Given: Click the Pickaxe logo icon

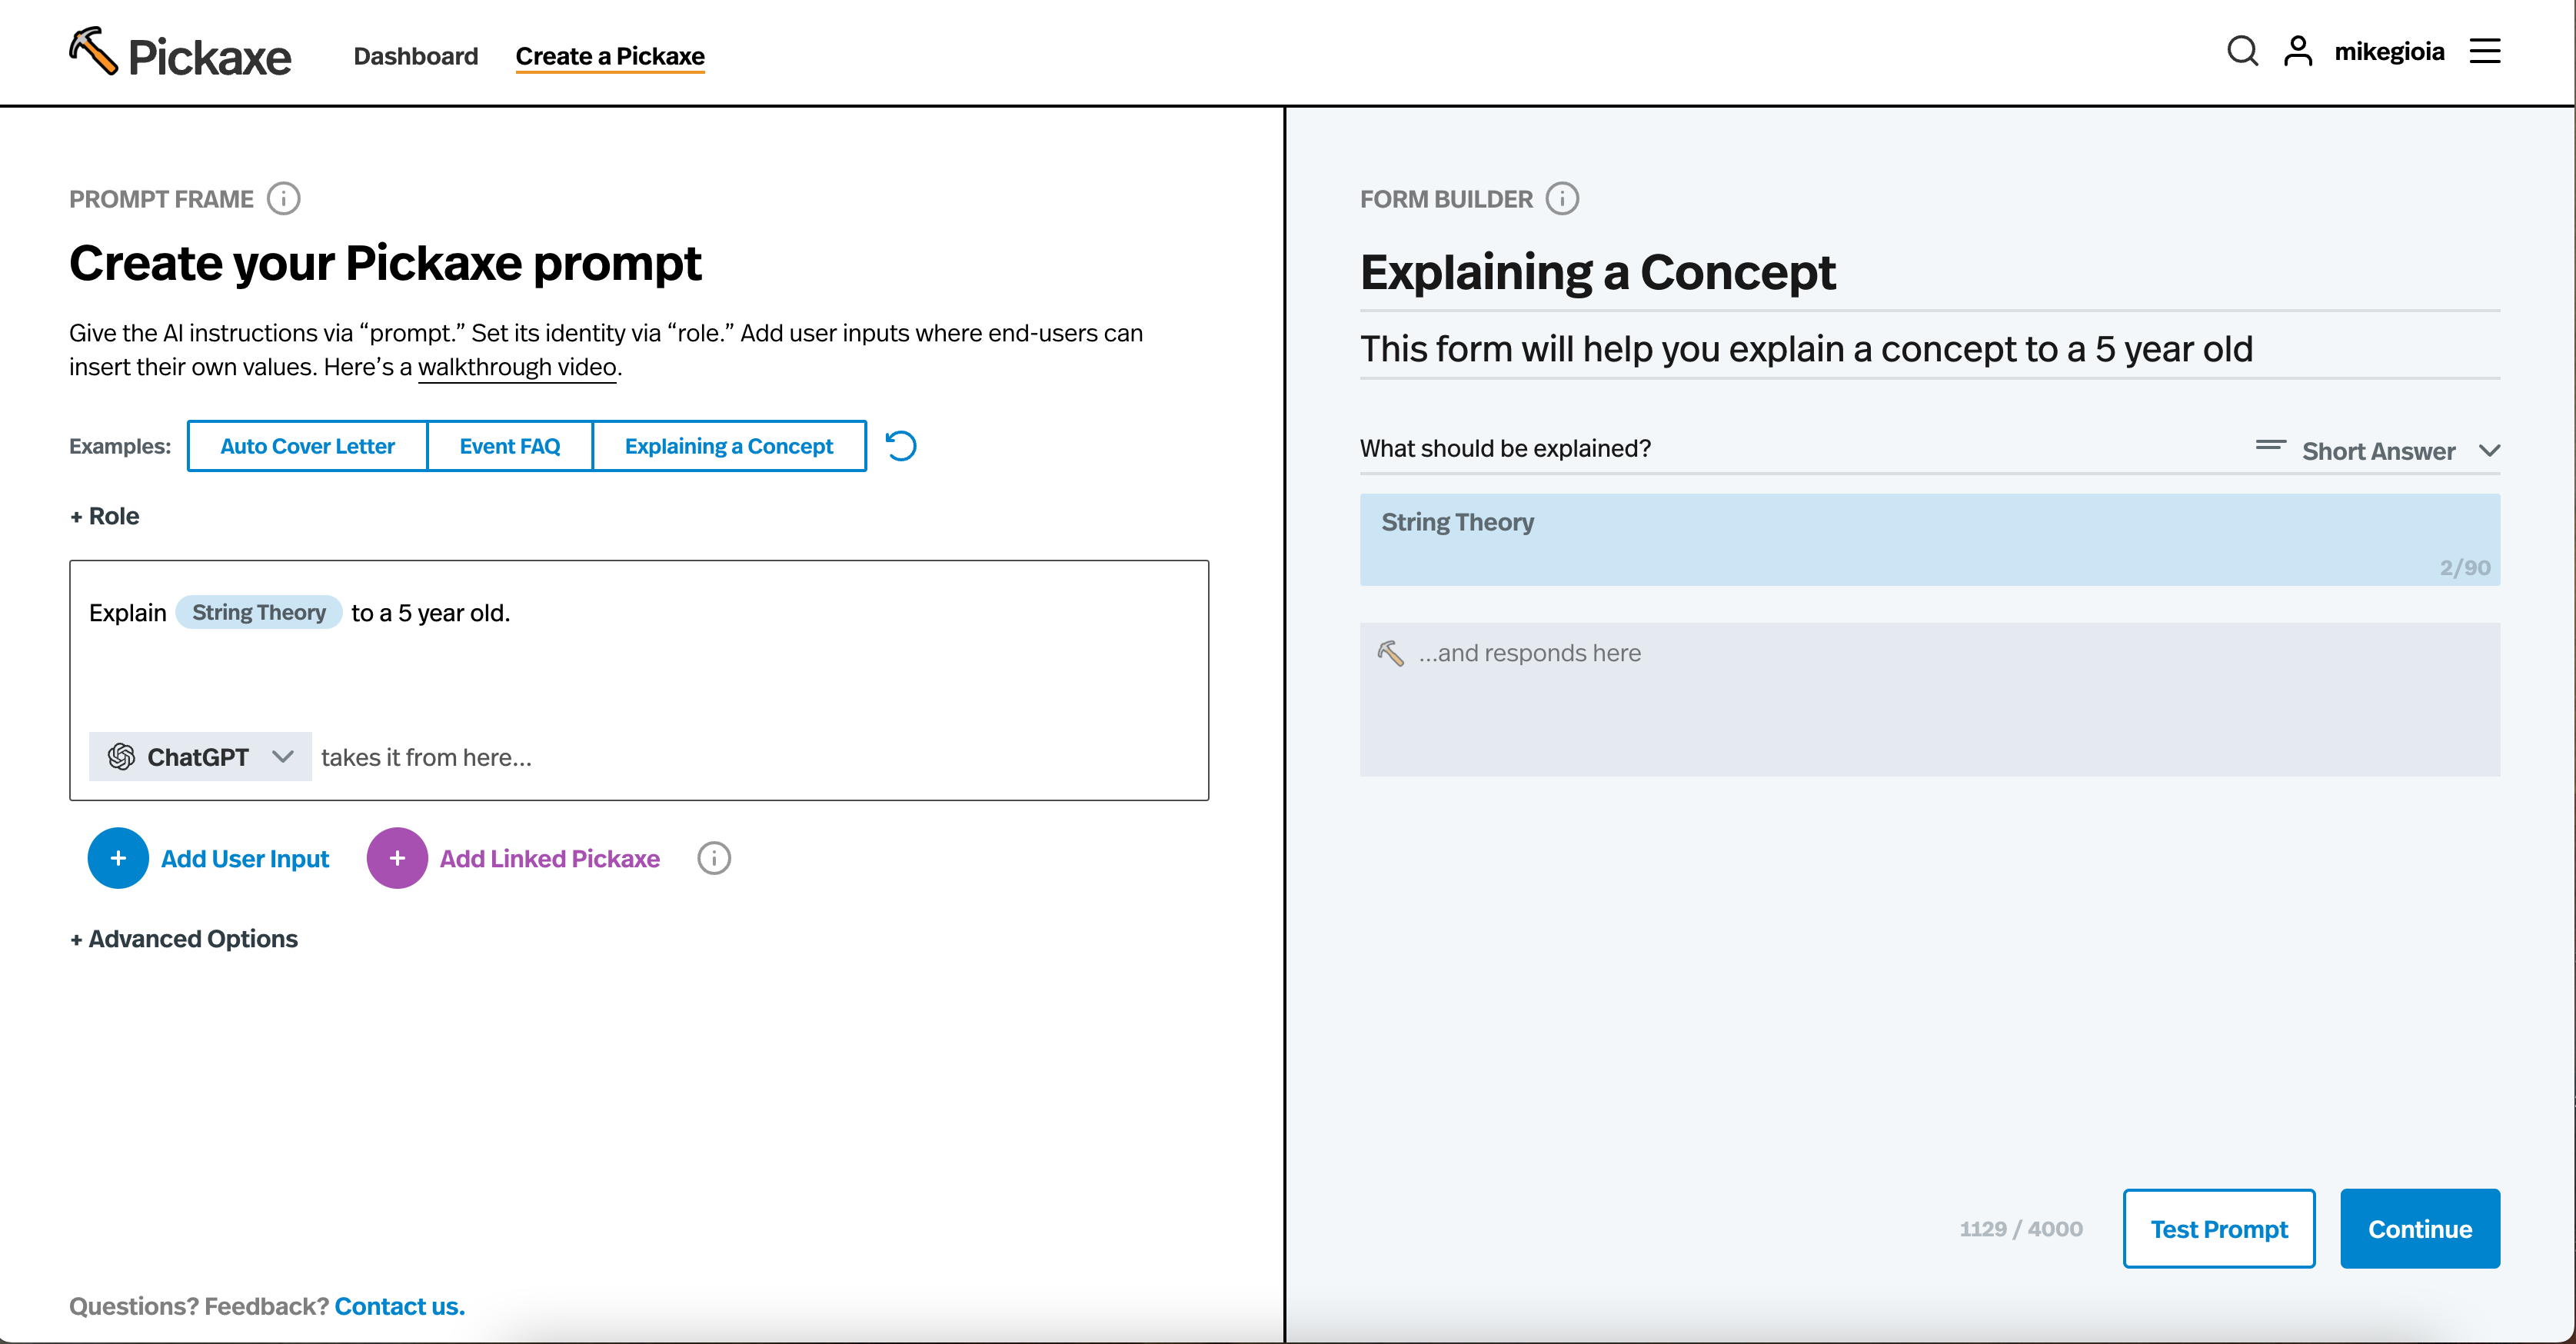Looking at the screenshot, I should click(x=93, y=51).
